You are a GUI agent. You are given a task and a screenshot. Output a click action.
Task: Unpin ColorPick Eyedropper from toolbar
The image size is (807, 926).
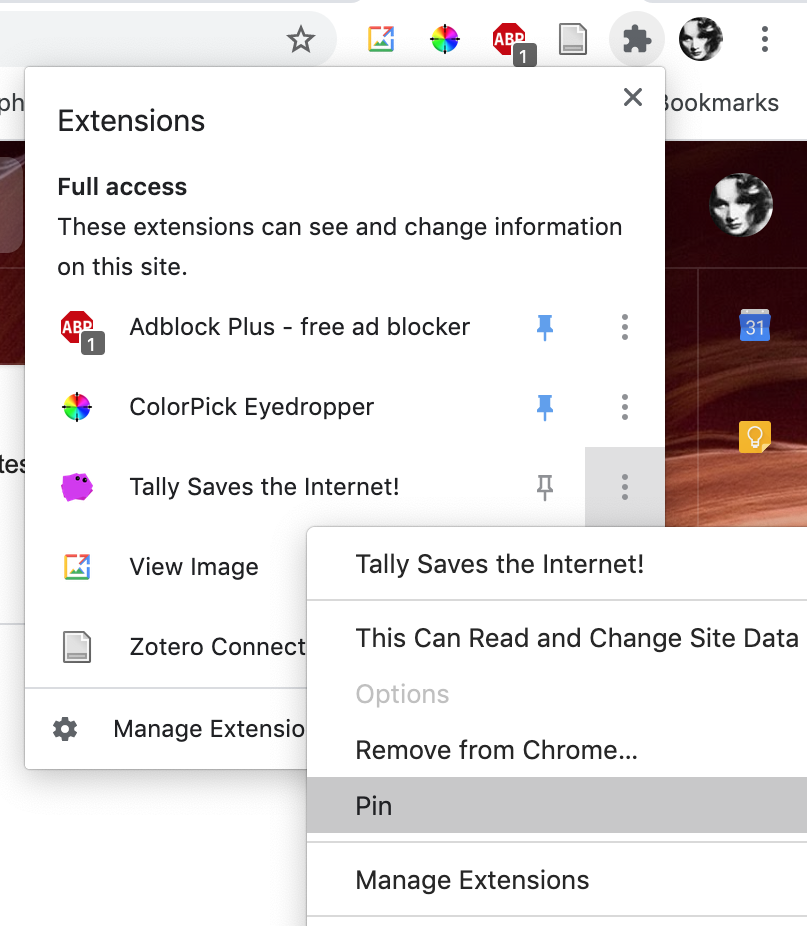click(545, 407)
